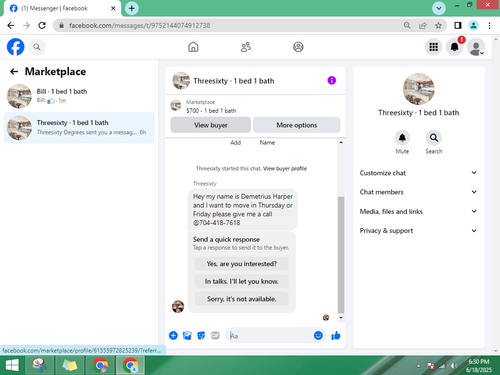Open taskbar volume speaker icon

coord(454,366)
